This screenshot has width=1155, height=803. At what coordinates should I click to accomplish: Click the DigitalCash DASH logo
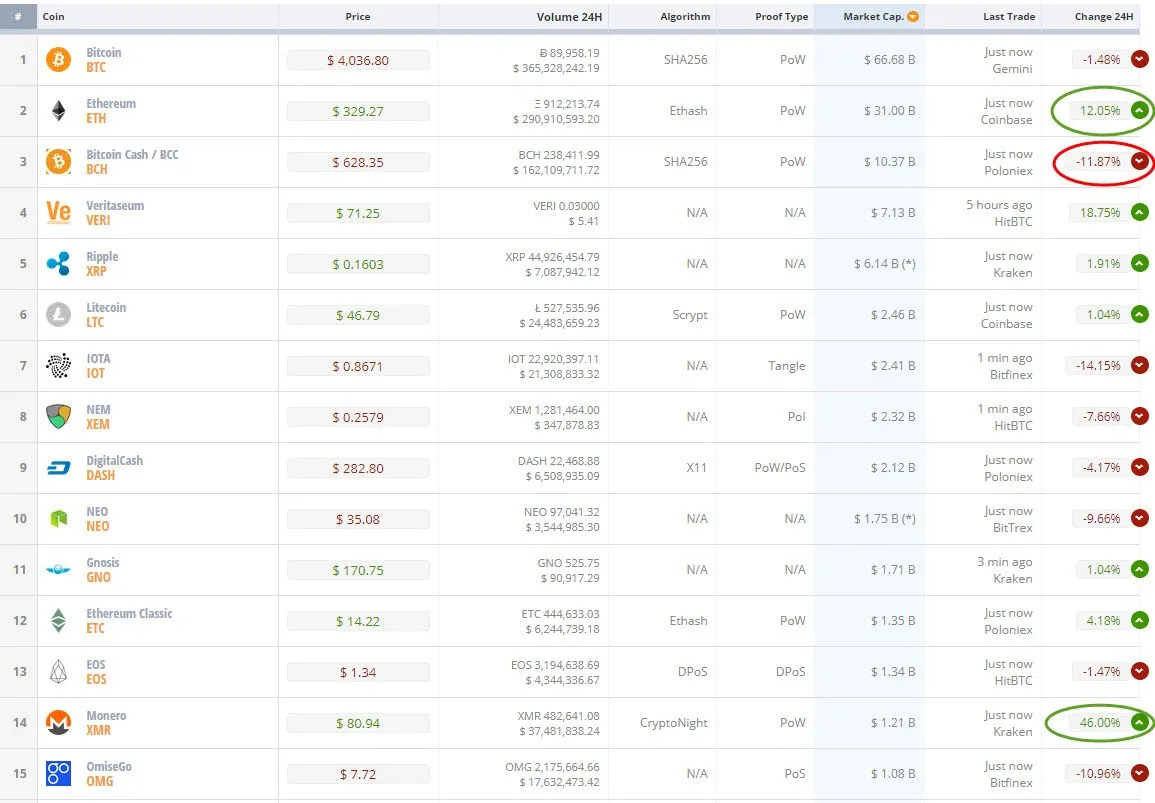click(58, 467)
